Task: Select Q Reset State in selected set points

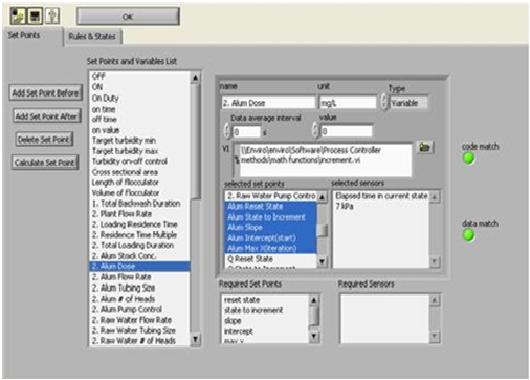Action: [x=270, y=259]
